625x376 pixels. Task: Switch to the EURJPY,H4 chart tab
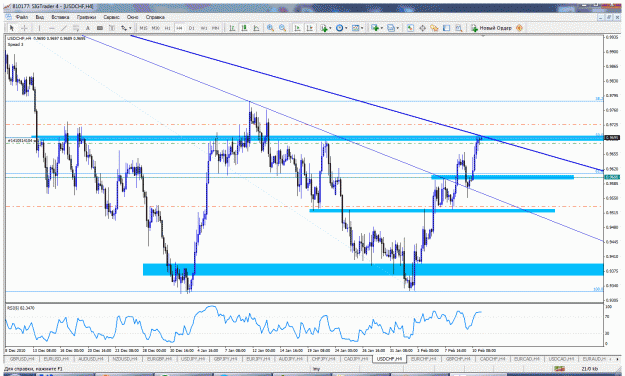point(259,359)
